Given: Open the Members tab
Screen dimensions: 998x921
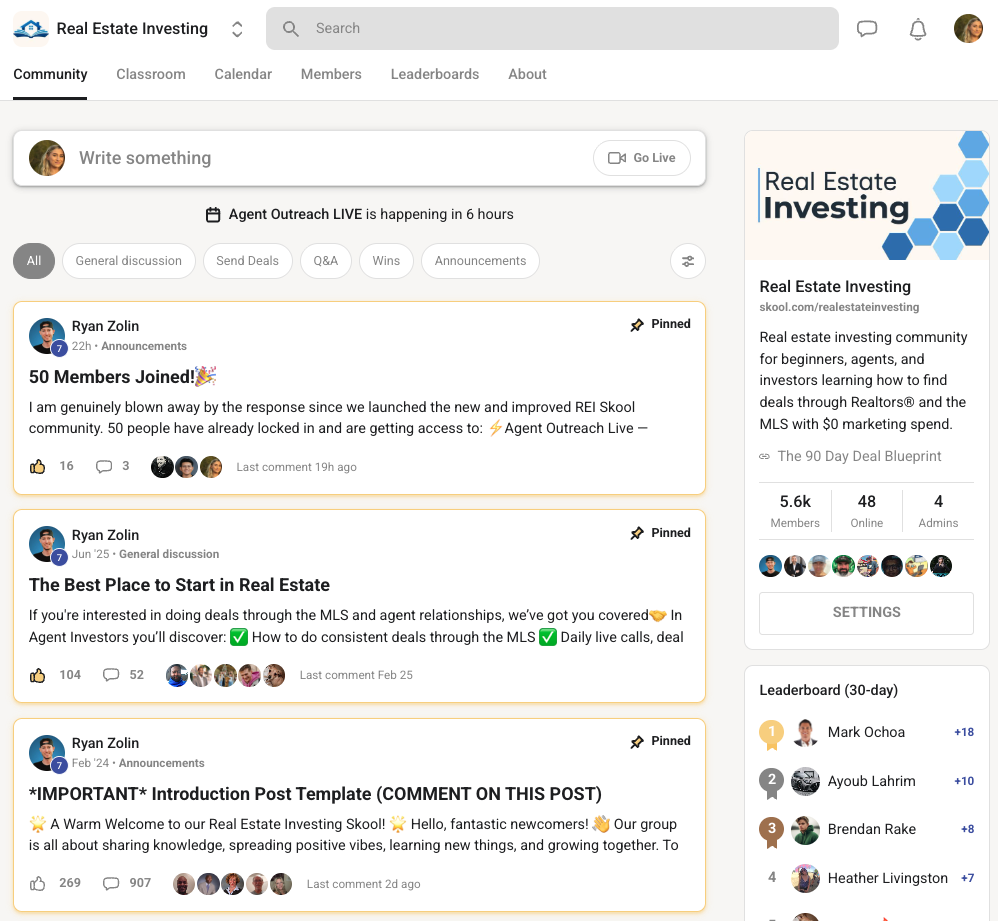Looking at the screenshot, I should 331,74.
